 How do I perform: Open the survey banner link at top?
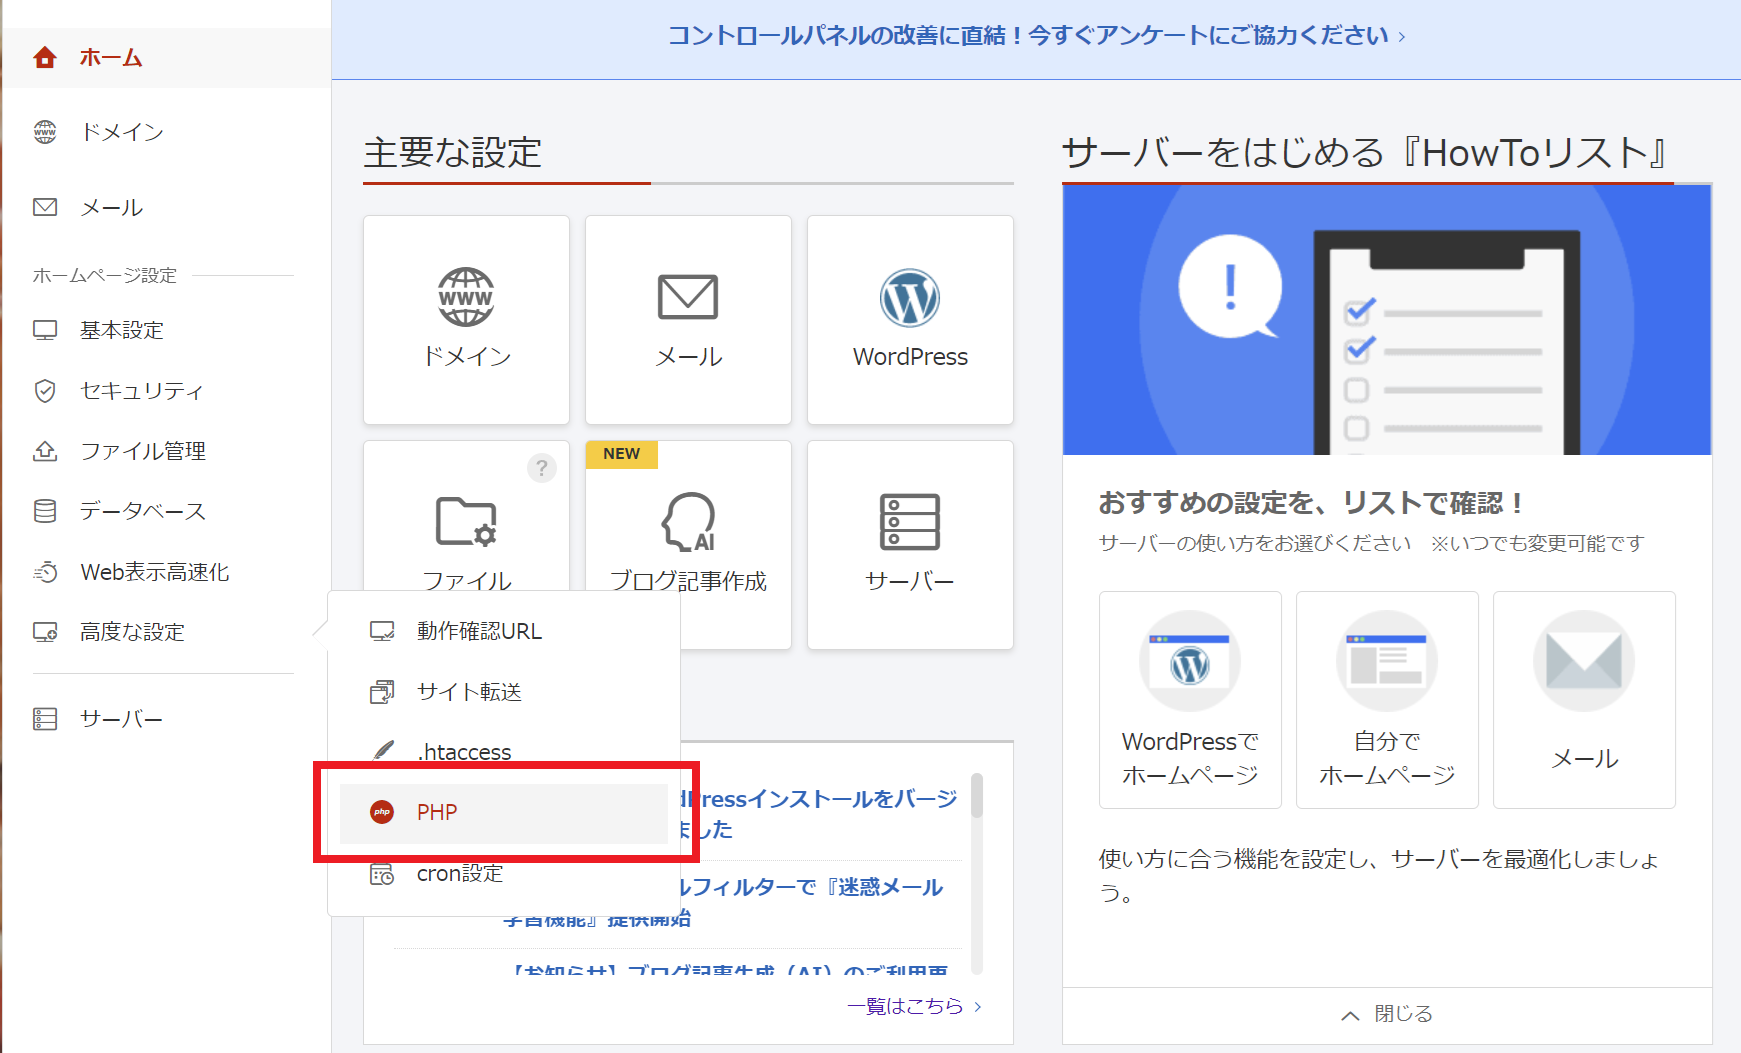(1036, 36)
